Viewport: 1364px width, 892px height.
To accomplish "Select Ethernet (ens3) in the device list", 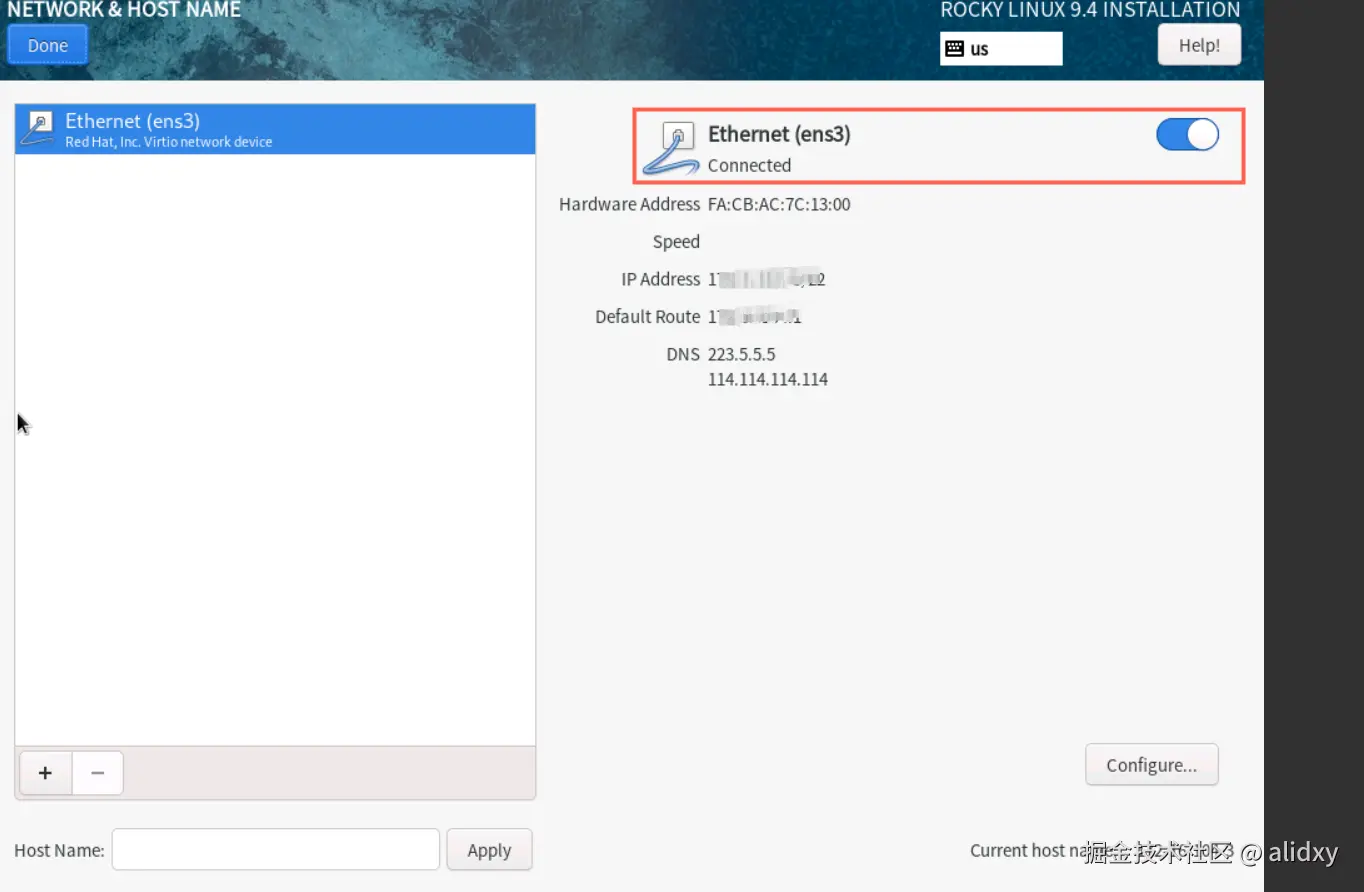I will [x=275, y=129].
